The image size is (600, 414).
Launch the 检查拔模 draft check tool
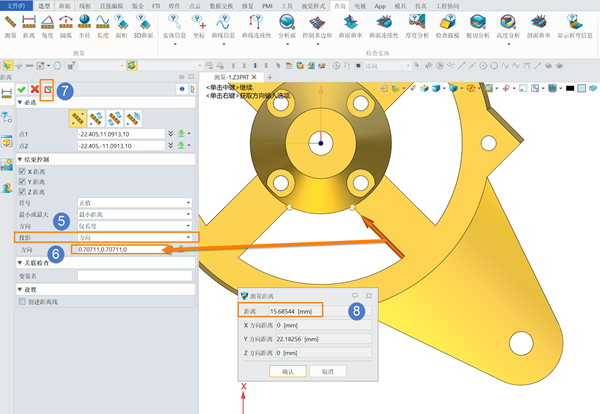click(x=447, y=26)
